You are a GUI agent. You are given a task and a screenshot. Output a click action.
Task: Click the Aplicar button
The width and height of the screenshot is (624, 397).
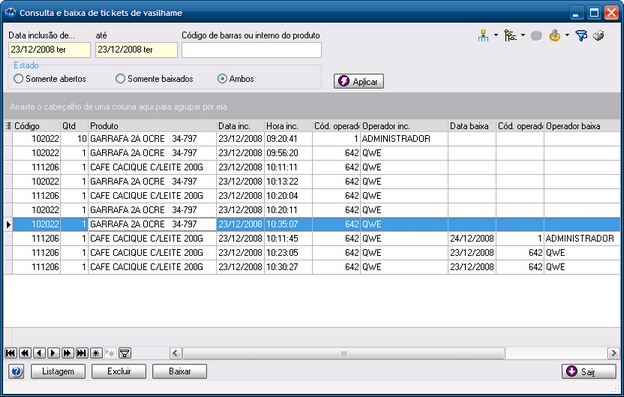359,81
